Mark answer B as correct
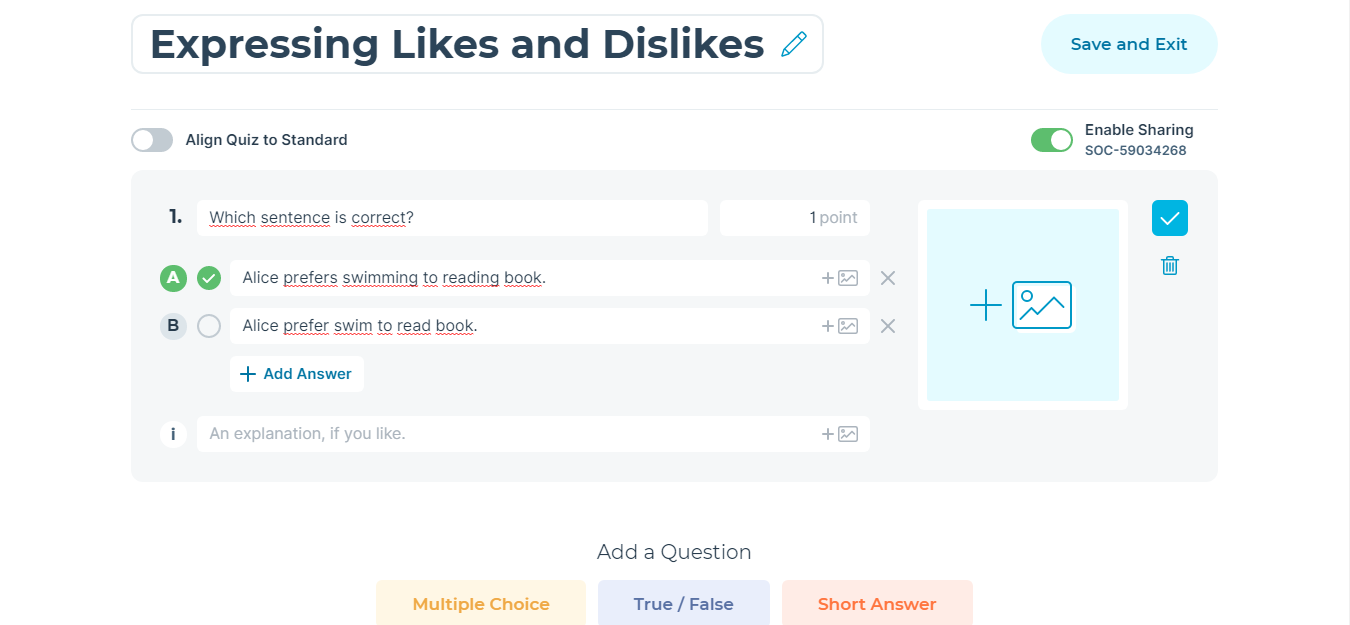Viewport: 1350px width, 625px height. [x=209, y=326]
